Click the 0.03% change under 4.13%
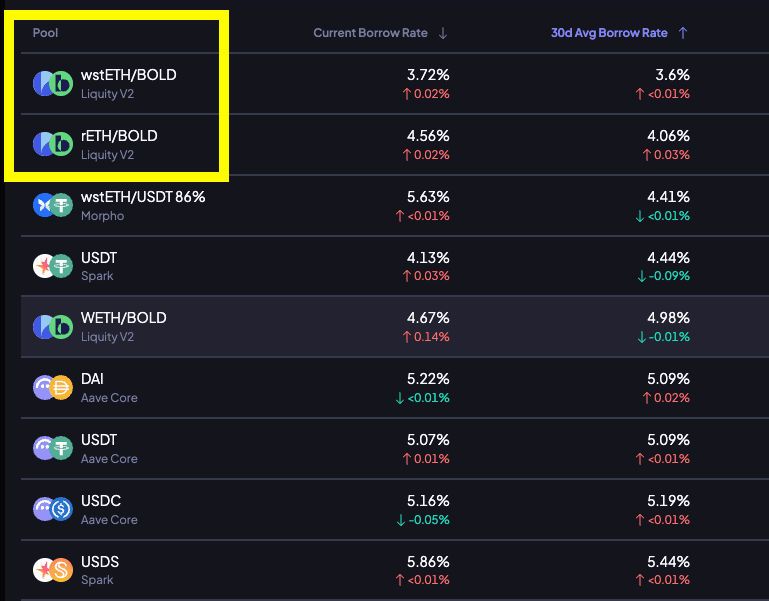Viewport: 769px width, 601px height. [x=426, y=276]
